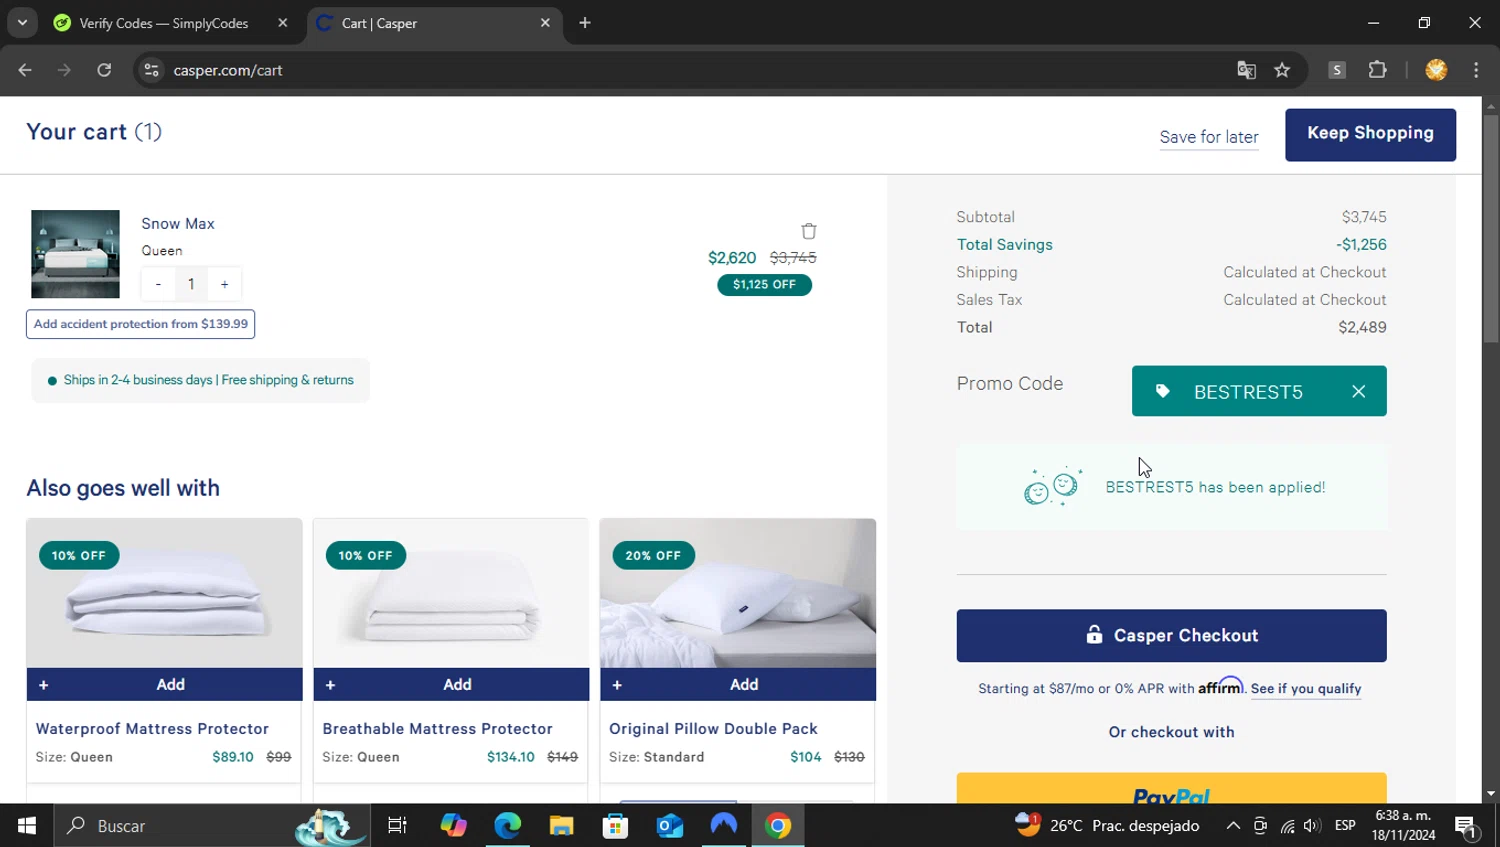Open a new browser tab
The image size is (1500, 847).
click(585, 23)
